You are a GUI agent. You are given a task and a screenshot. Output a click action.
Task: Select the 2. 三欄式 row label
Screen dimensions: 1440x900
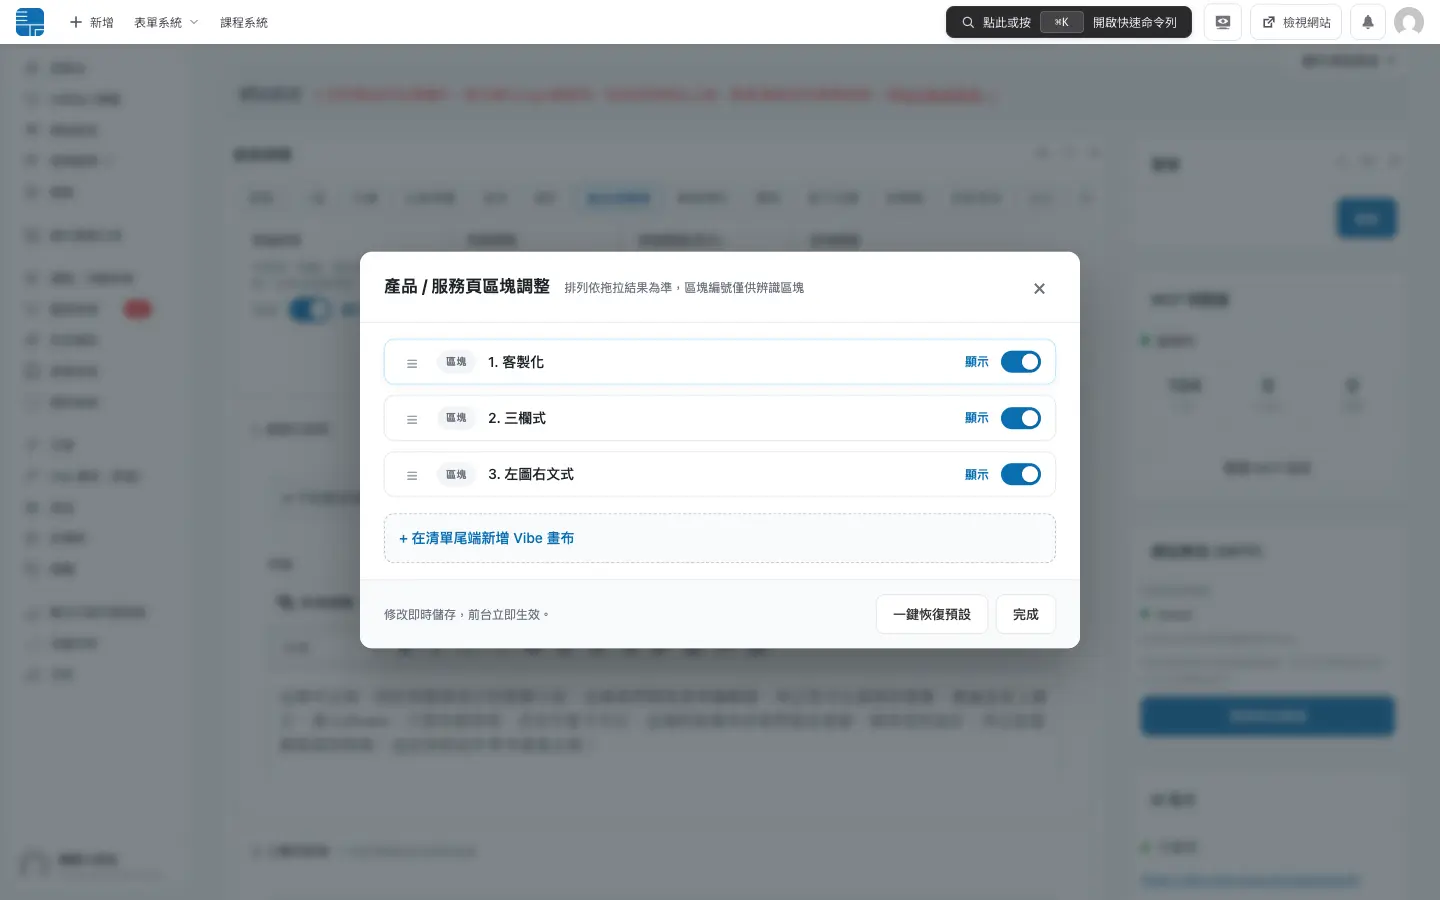click(517, 418)
